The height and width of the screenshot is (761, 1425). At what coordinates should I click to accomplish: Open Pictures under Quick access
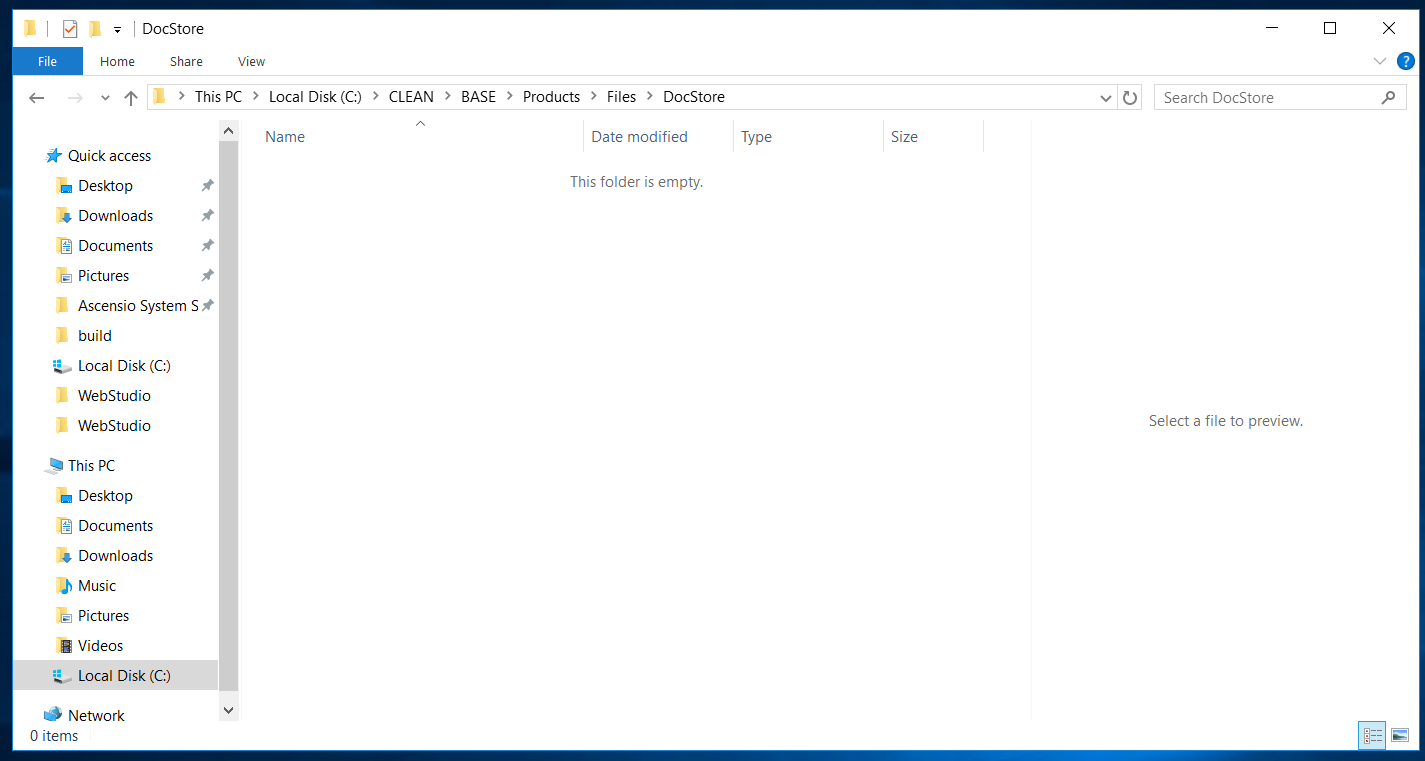click(103, 276)
